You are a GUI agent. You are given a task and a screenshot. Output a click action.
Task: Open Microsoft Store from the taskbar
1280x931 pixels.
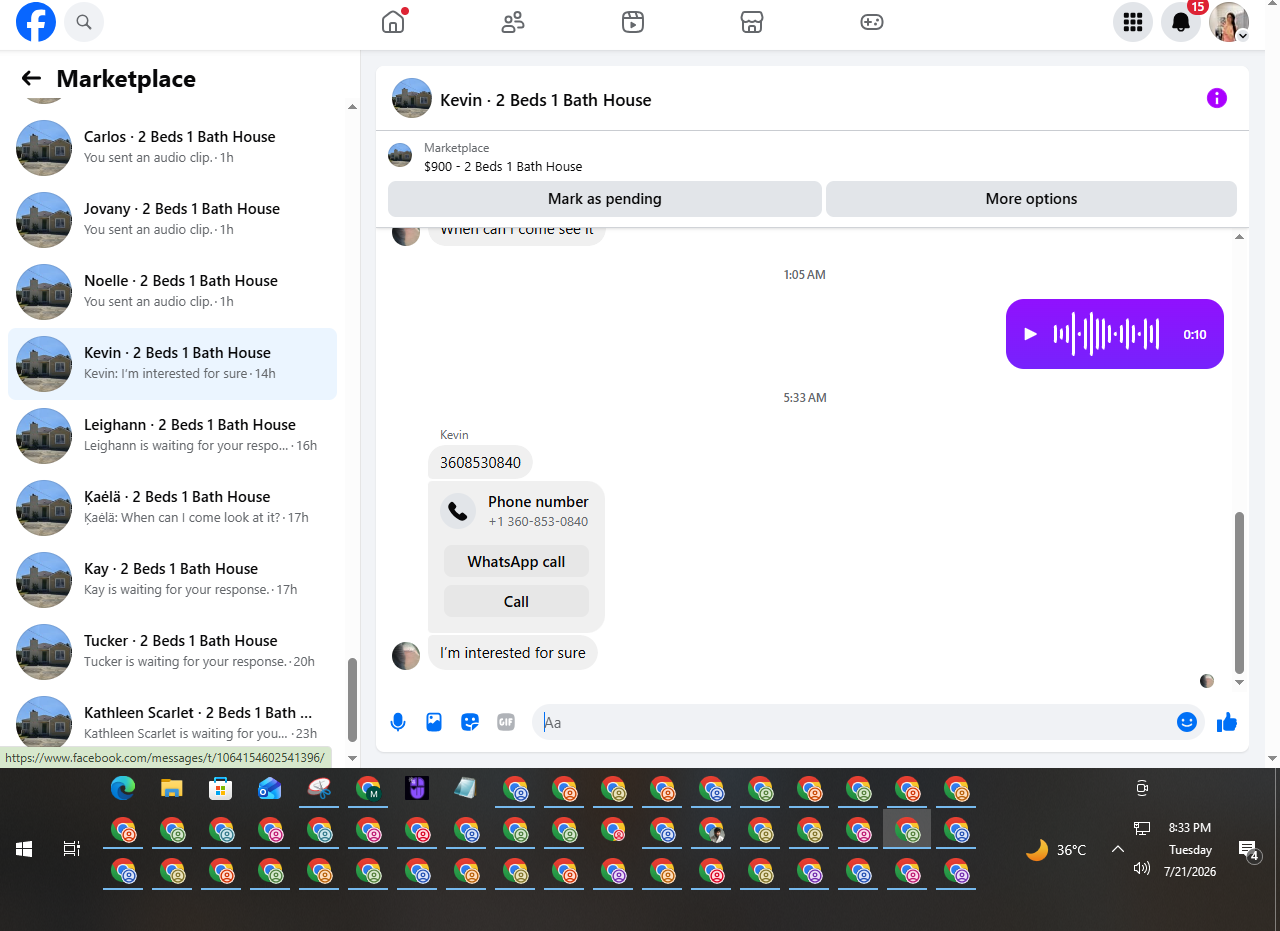pyautogui.click(x=221, y=789)
